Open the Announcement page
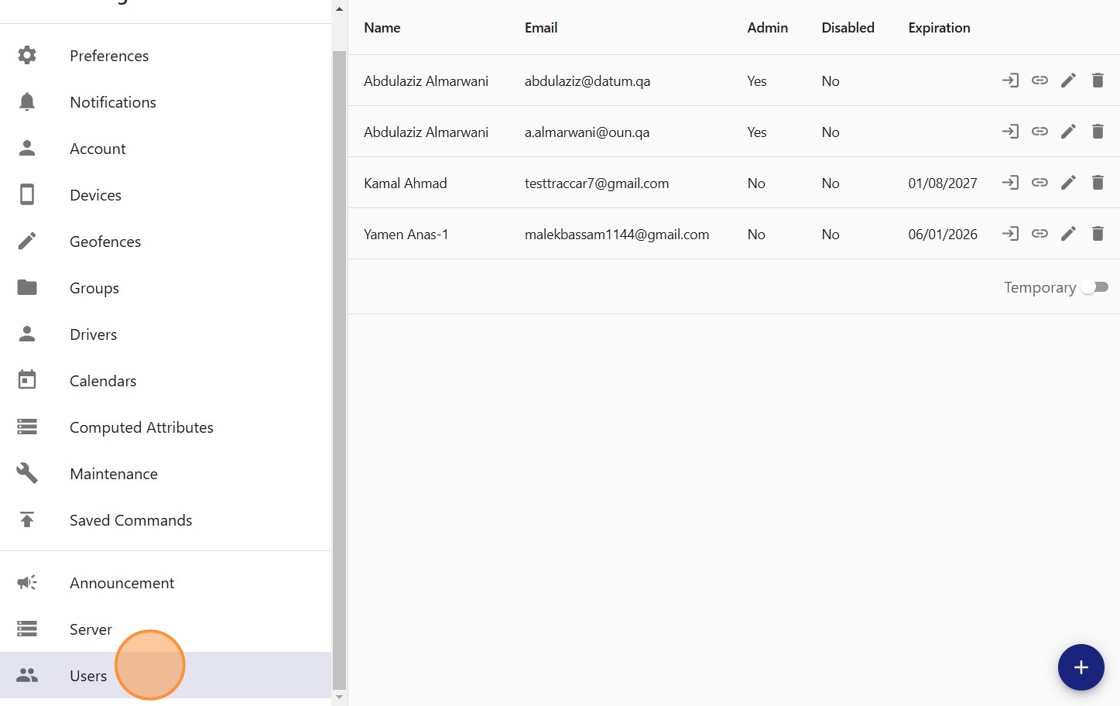 click(x=122, y=583)
